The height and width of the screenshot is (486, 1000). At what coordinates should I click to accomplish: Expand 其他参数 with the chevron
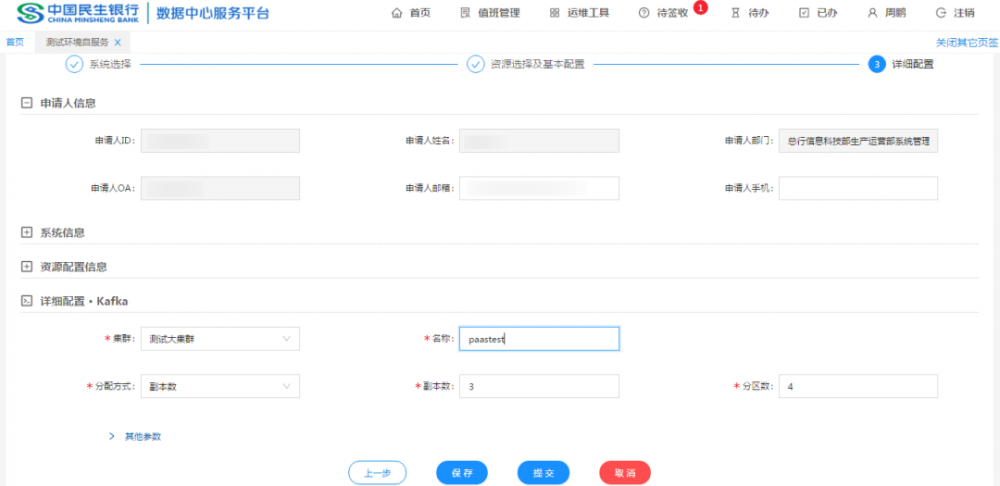112,436
